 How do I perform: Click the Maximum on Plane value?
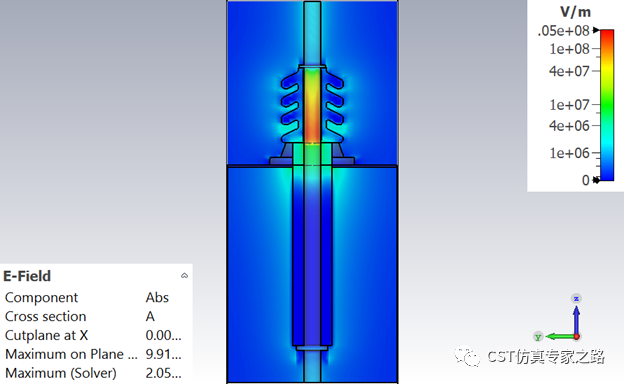[x=164, y=354]
